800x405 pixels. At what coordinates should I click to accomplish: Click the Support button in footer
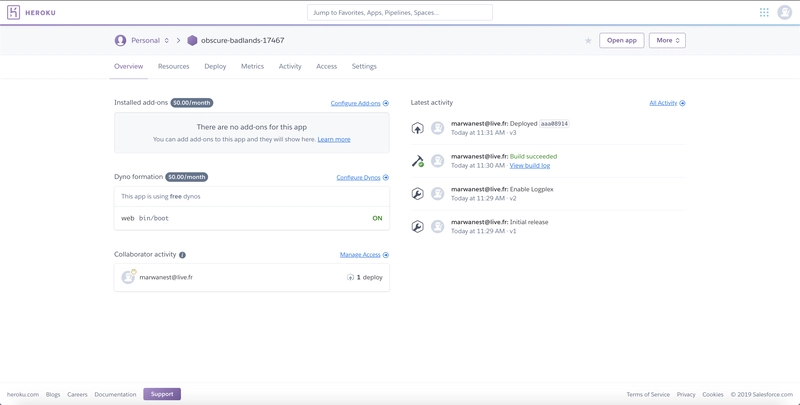[162, 394]
